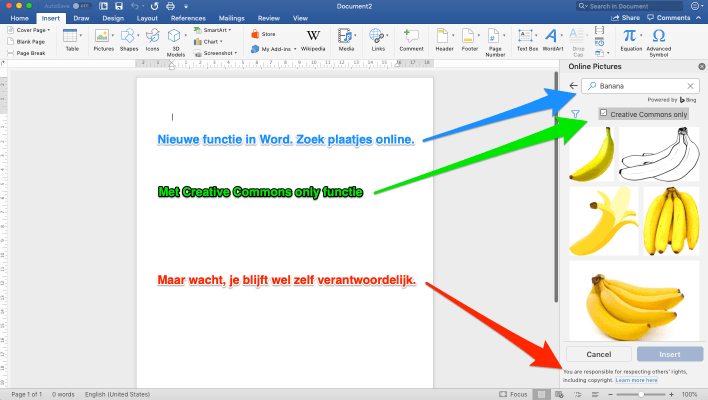Select Draft view in status bar
The width and height of the screenshot is (708, 400).
595,394
